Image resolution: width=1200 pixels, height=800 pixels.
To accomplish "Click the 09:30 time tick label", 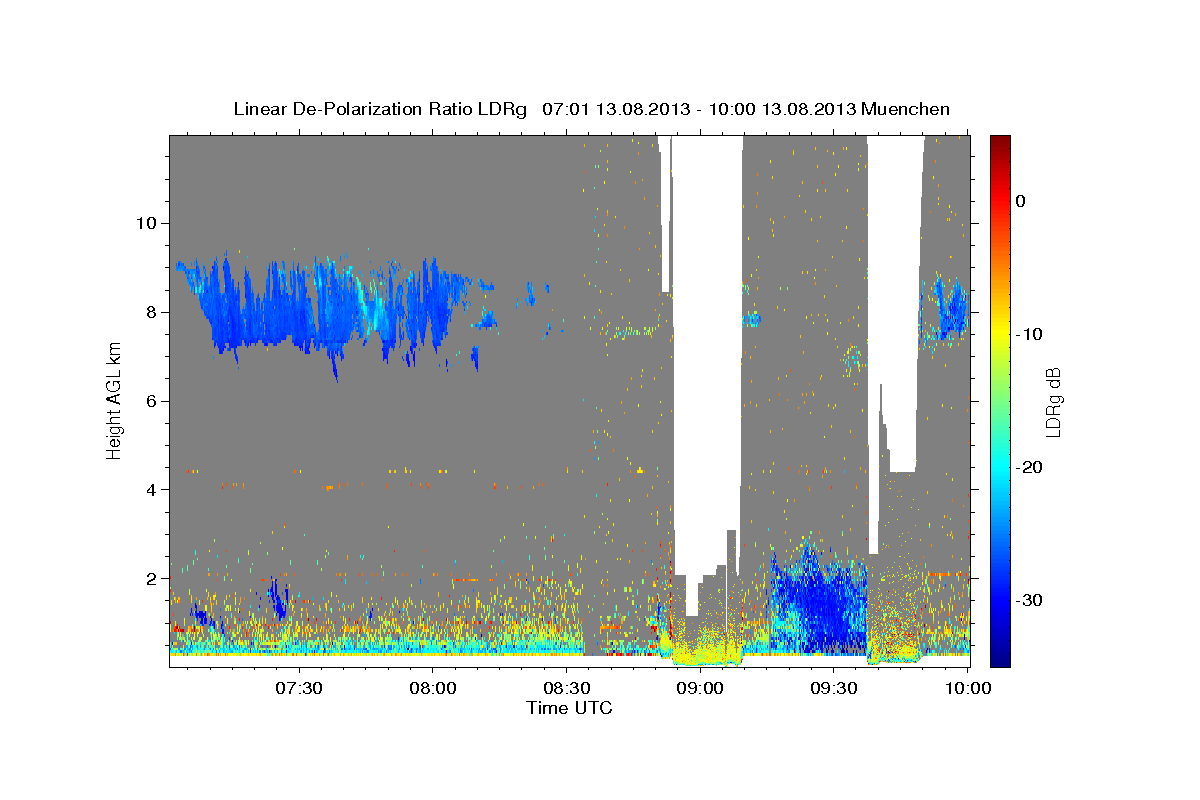I will pos(834,689).
